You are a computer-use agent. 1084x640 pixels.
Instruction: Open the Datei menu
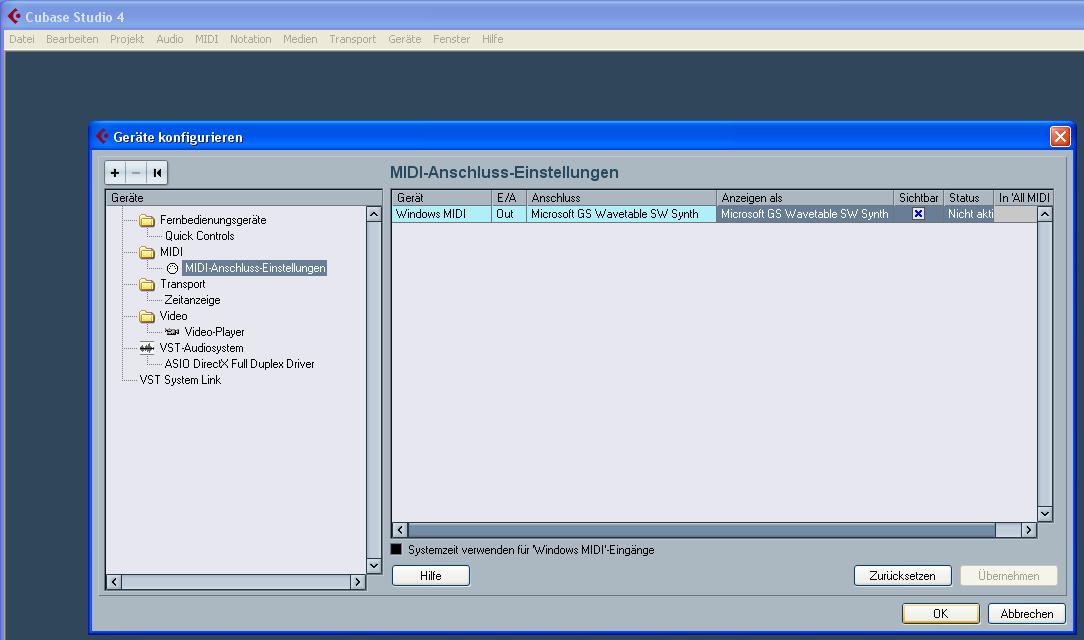click(21, 39)
